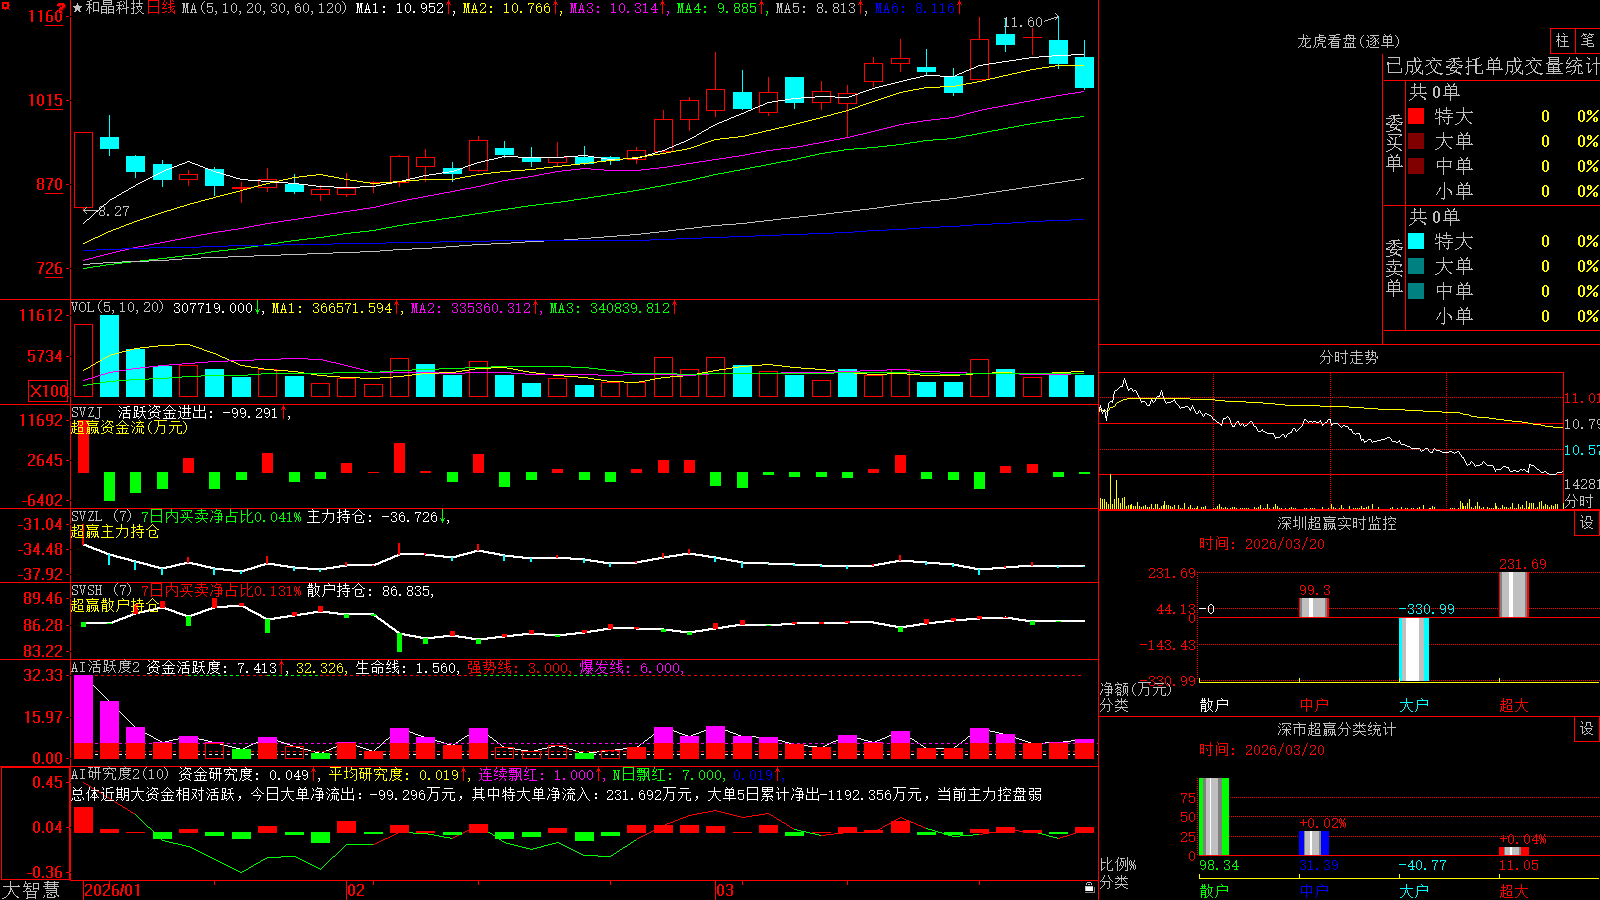Click the 和晶科技 stock name
1600x900 pixels.
point(115,8)
